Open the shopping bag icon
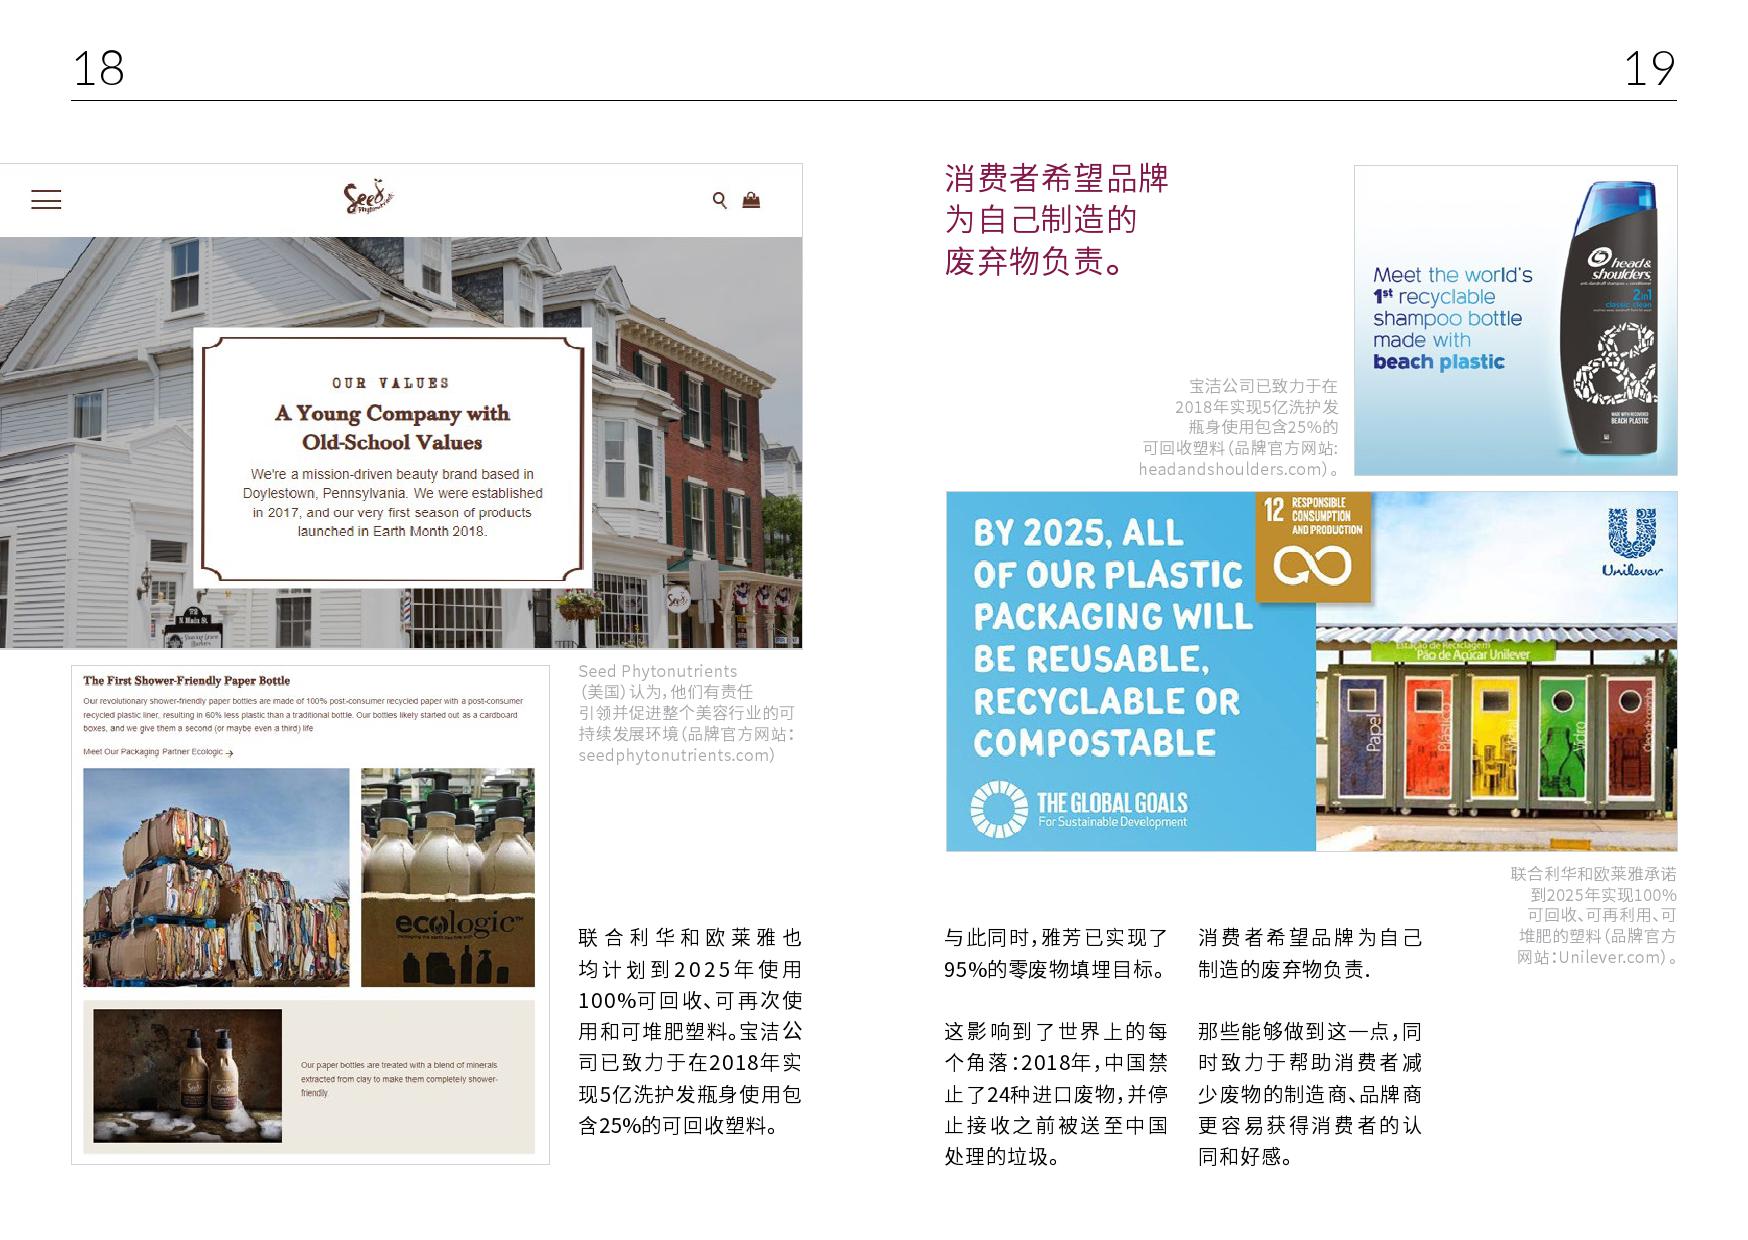The image size is (1748, 1240). pos(751,200)
